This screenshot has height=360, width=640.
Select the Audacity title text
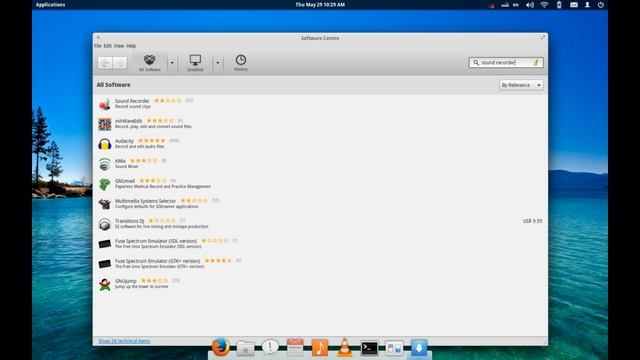[x=124, y=141]
